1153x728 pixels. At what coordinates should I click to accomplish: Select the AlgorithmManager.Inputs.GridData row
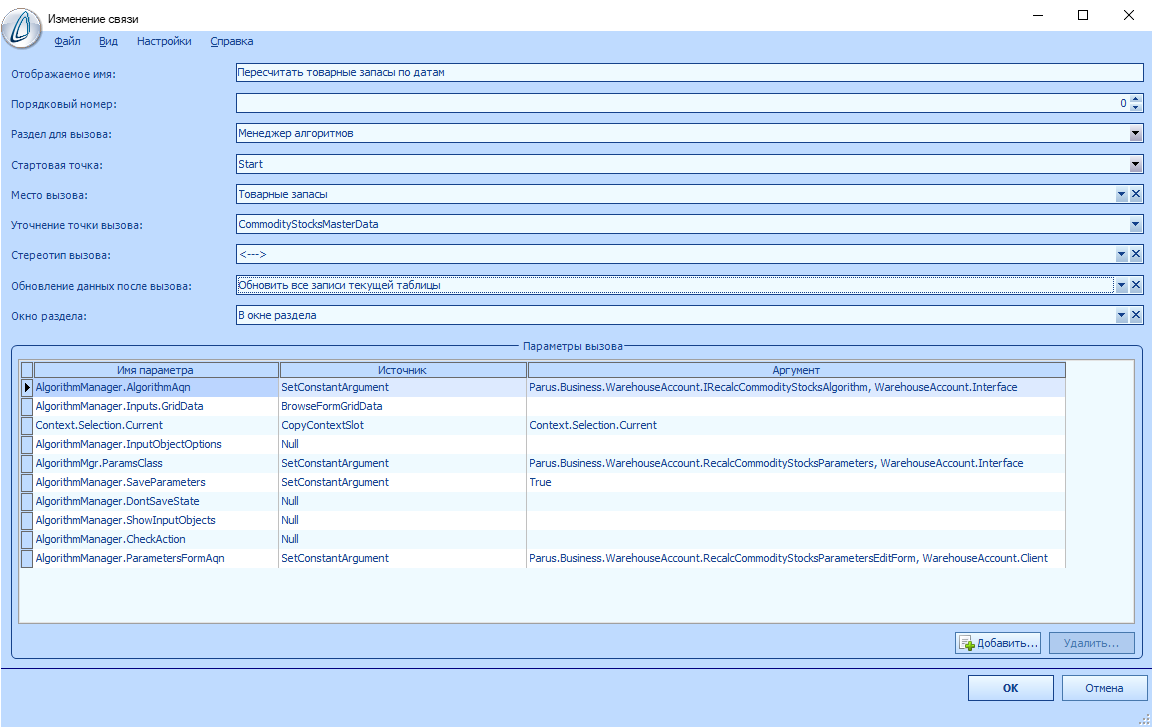click(x=543, y=406)
